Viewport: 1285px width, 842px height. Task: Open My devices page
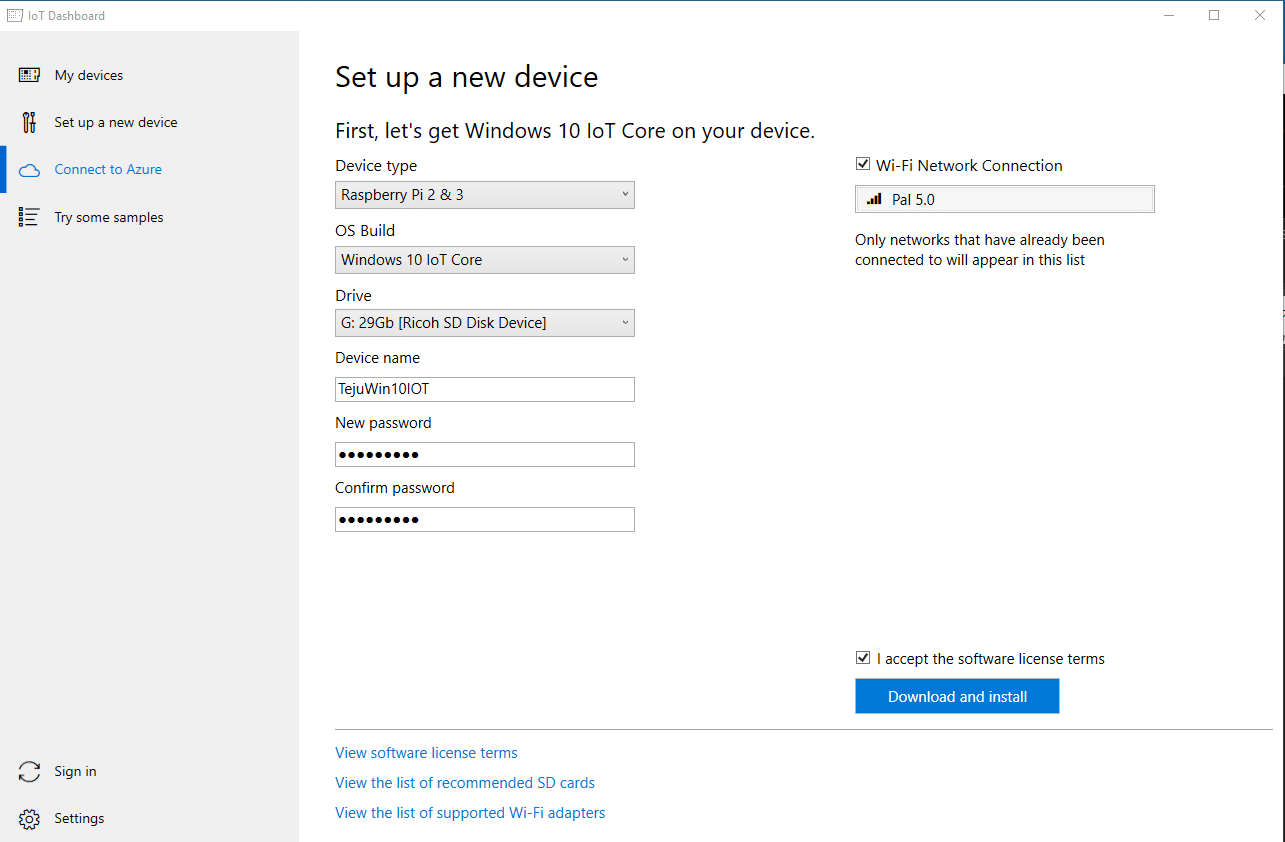(149, 75)
